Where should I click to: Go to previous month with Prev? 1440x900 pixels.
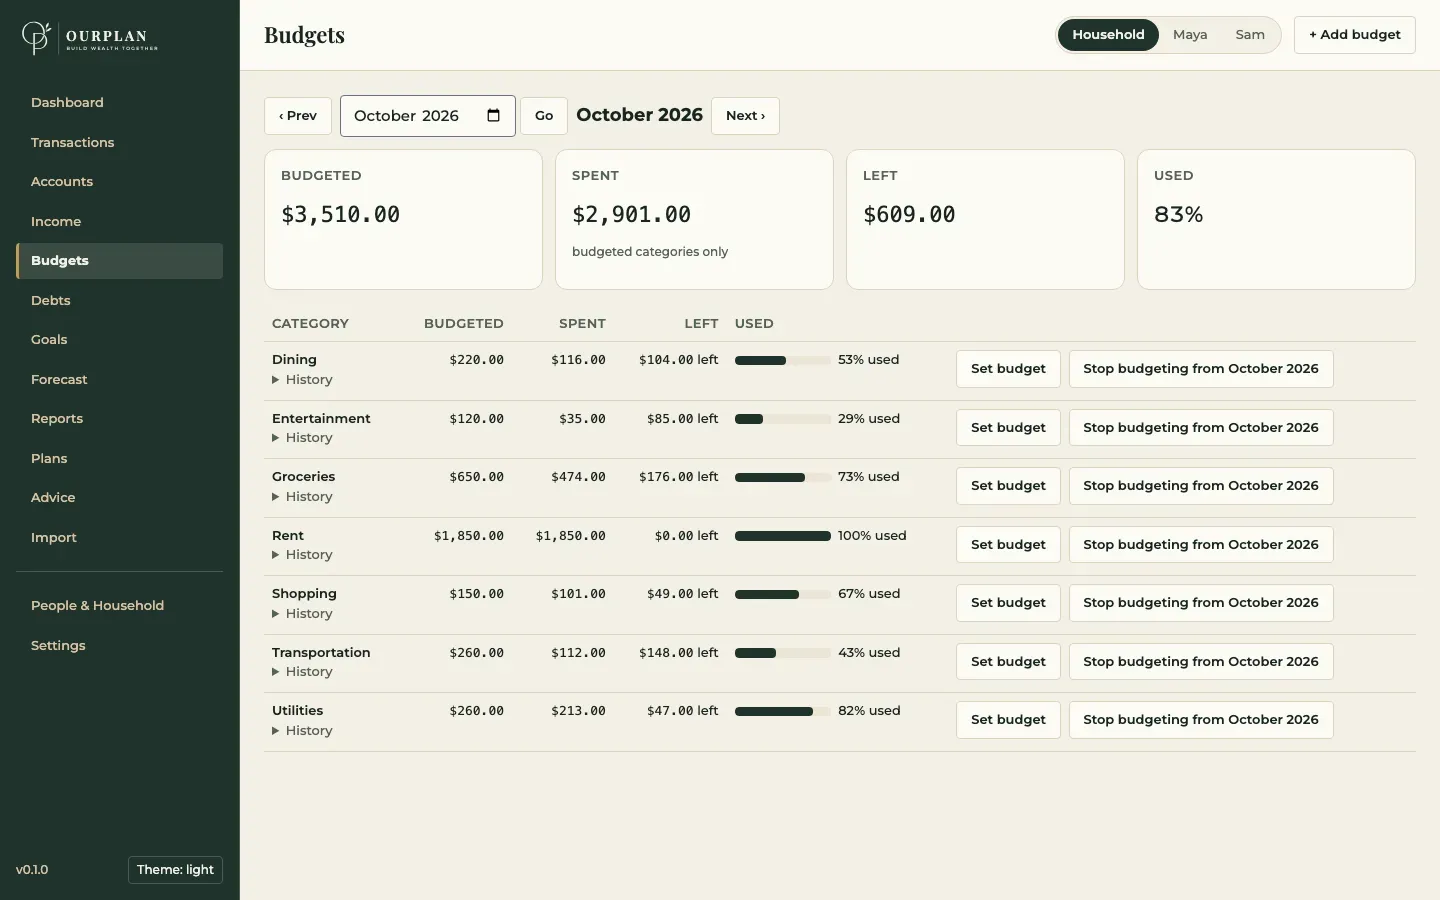(298, 116)
